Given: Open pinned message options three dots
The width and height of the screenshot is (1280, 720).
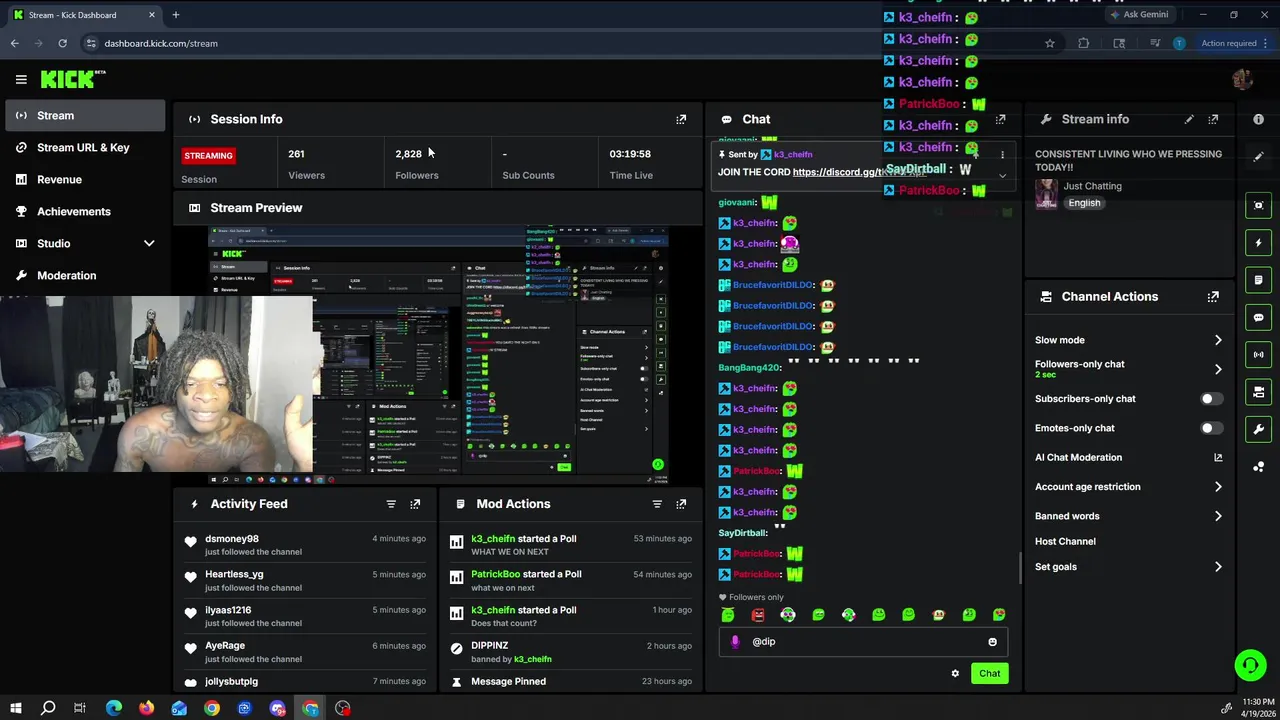Looking at the screenshot, I should pyautogui.click(x=1002, y=155).
